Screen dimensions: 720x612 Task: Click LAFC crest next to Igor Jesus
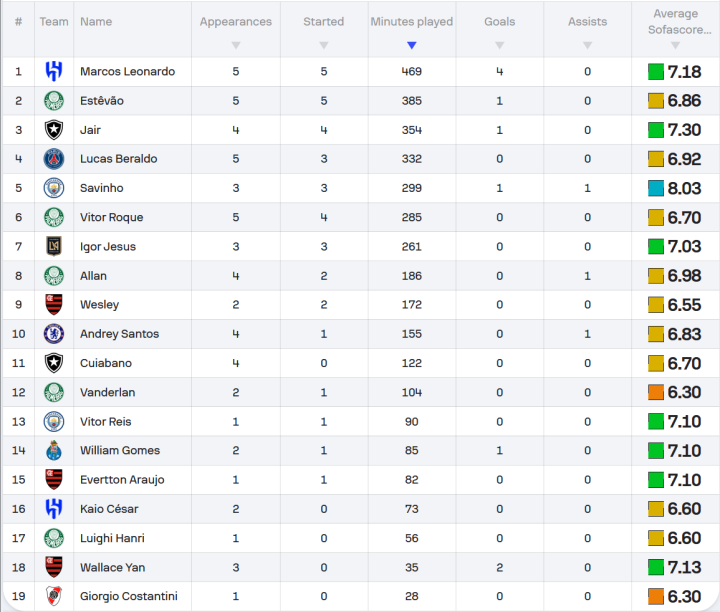click(53, 247)
